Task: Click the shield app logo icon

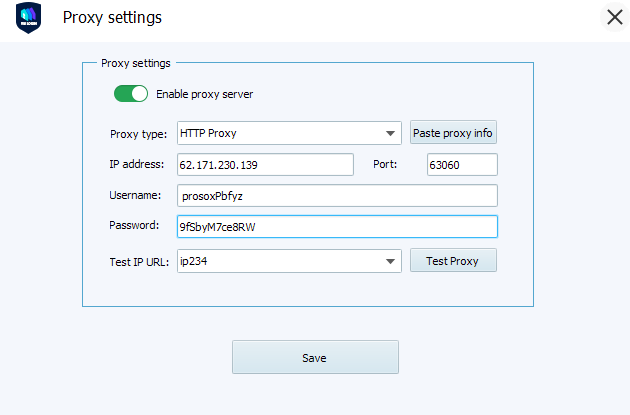Action: click(x=28, y=19)
